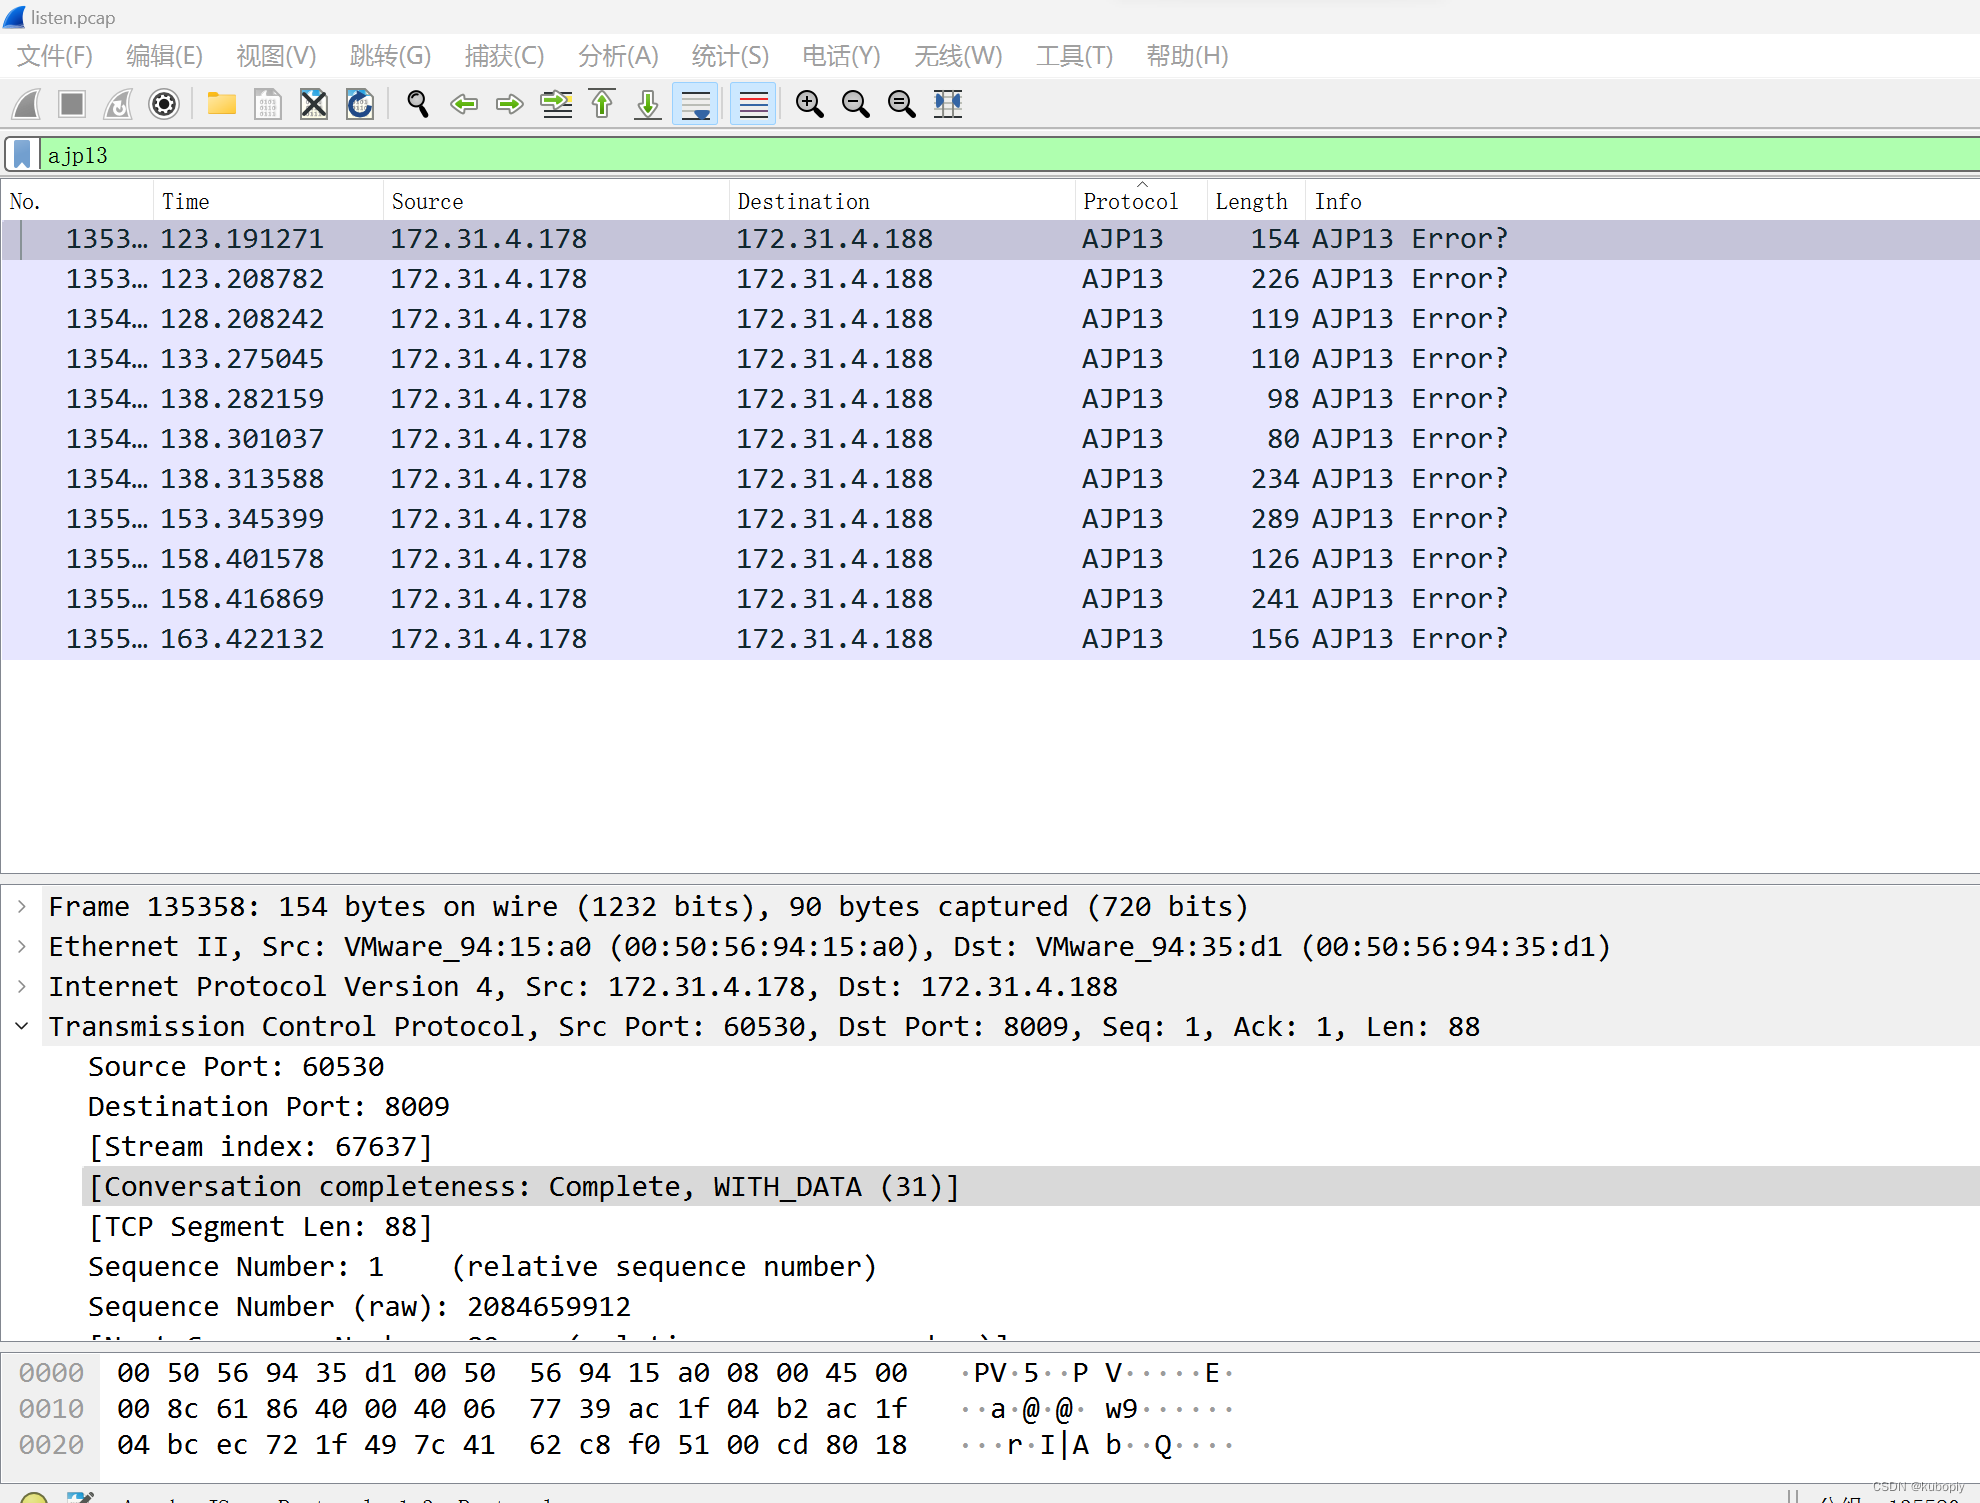Viewport: 1980px width, 1503px height.
Task: Select packet at time 123.208782
Action: coord(990,279)
